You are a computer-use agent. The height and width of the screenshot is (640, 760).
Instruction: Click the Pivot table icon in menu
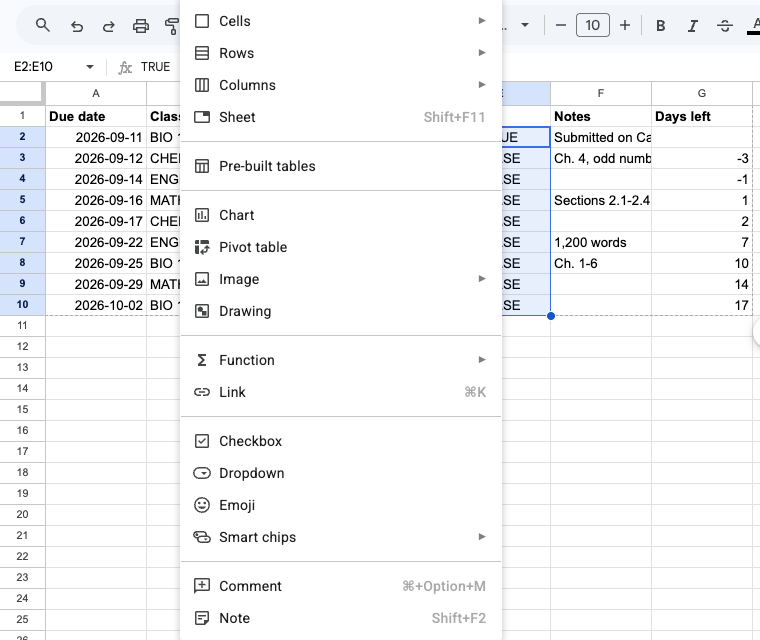point(202,247)
